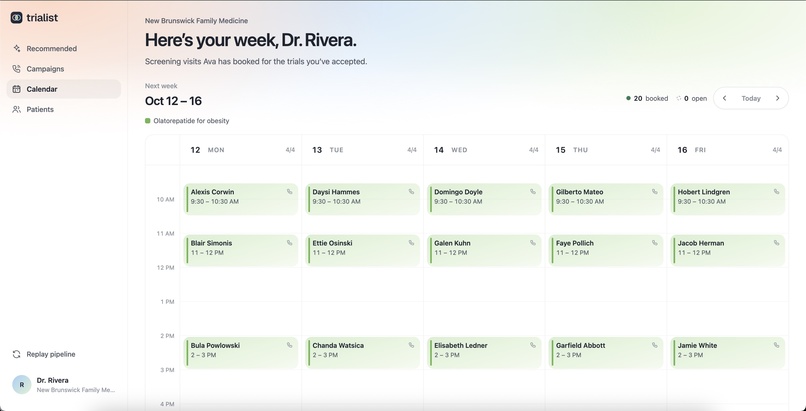Click the 0 open count

click(x=695, y=98)
